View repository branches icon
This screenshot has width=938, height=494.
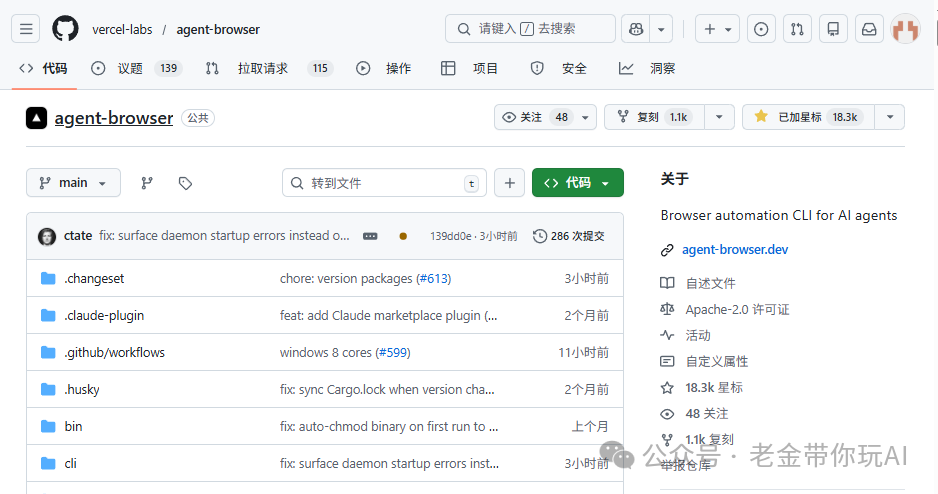pos(147,183)
